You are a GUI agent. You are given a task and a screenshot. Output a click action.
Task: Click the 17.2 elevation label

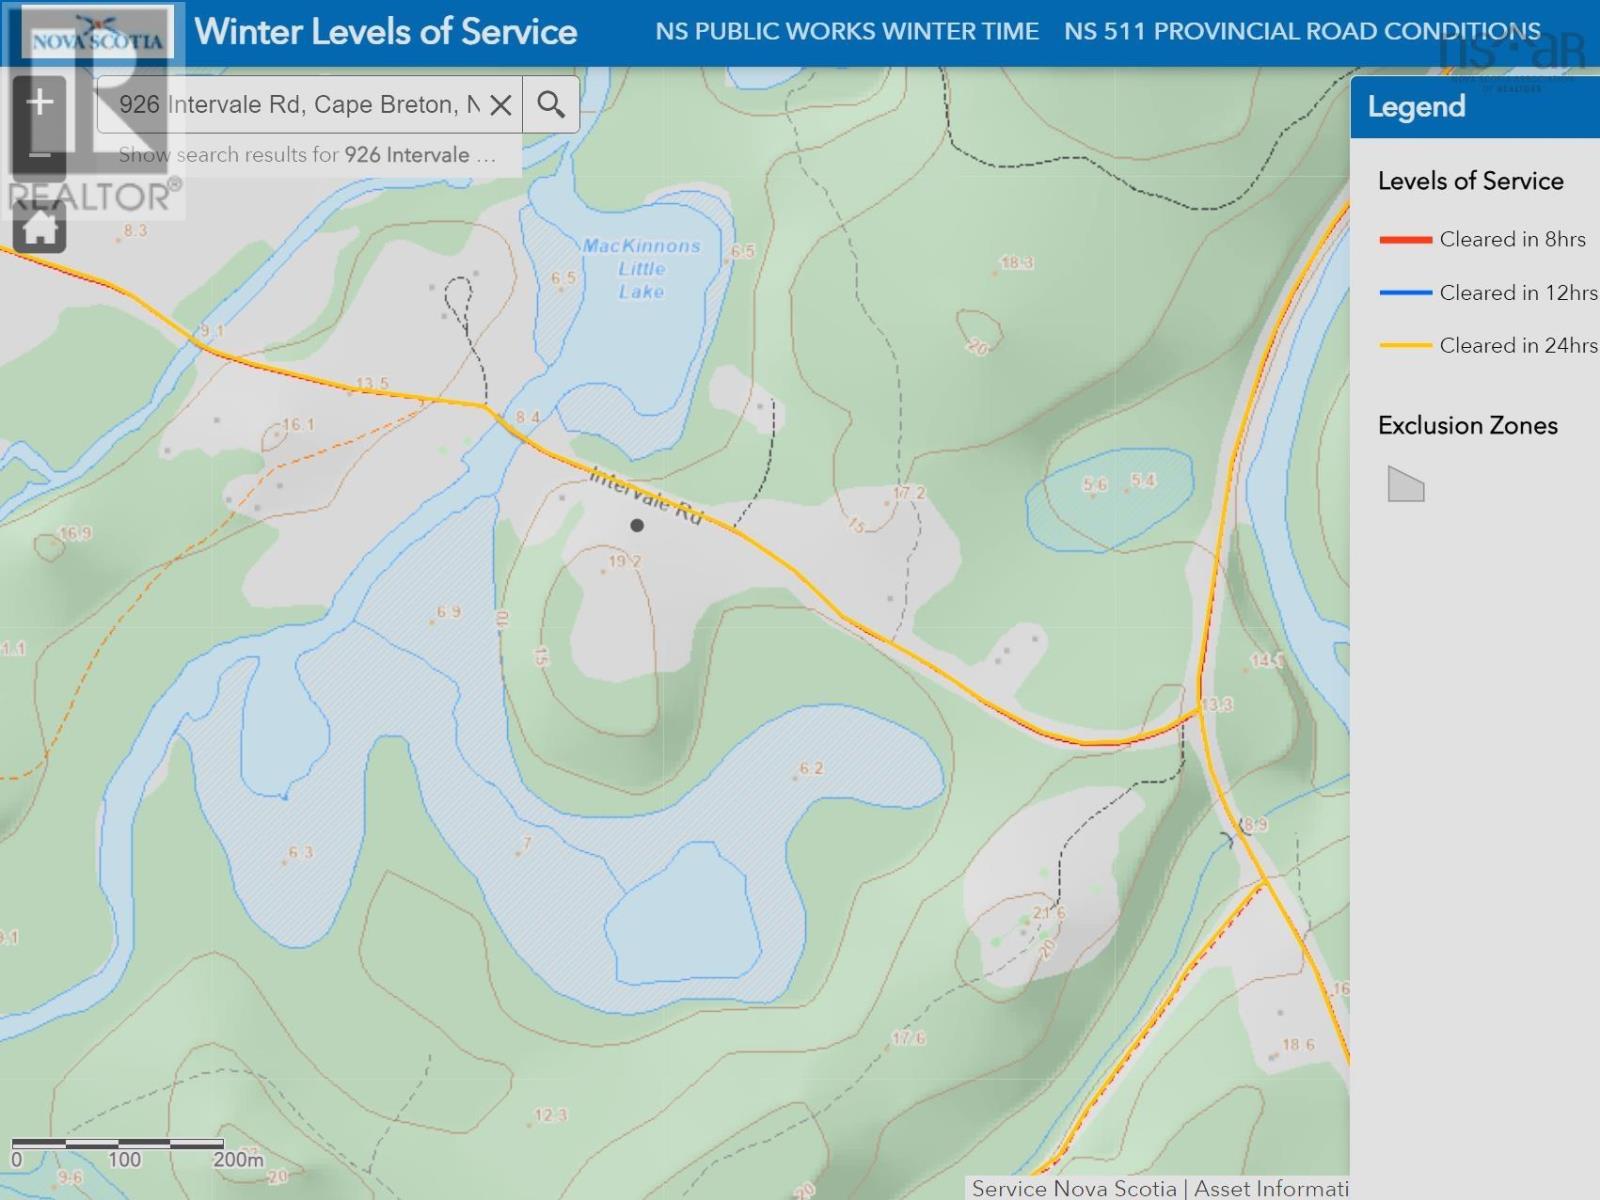click(910, 493)
